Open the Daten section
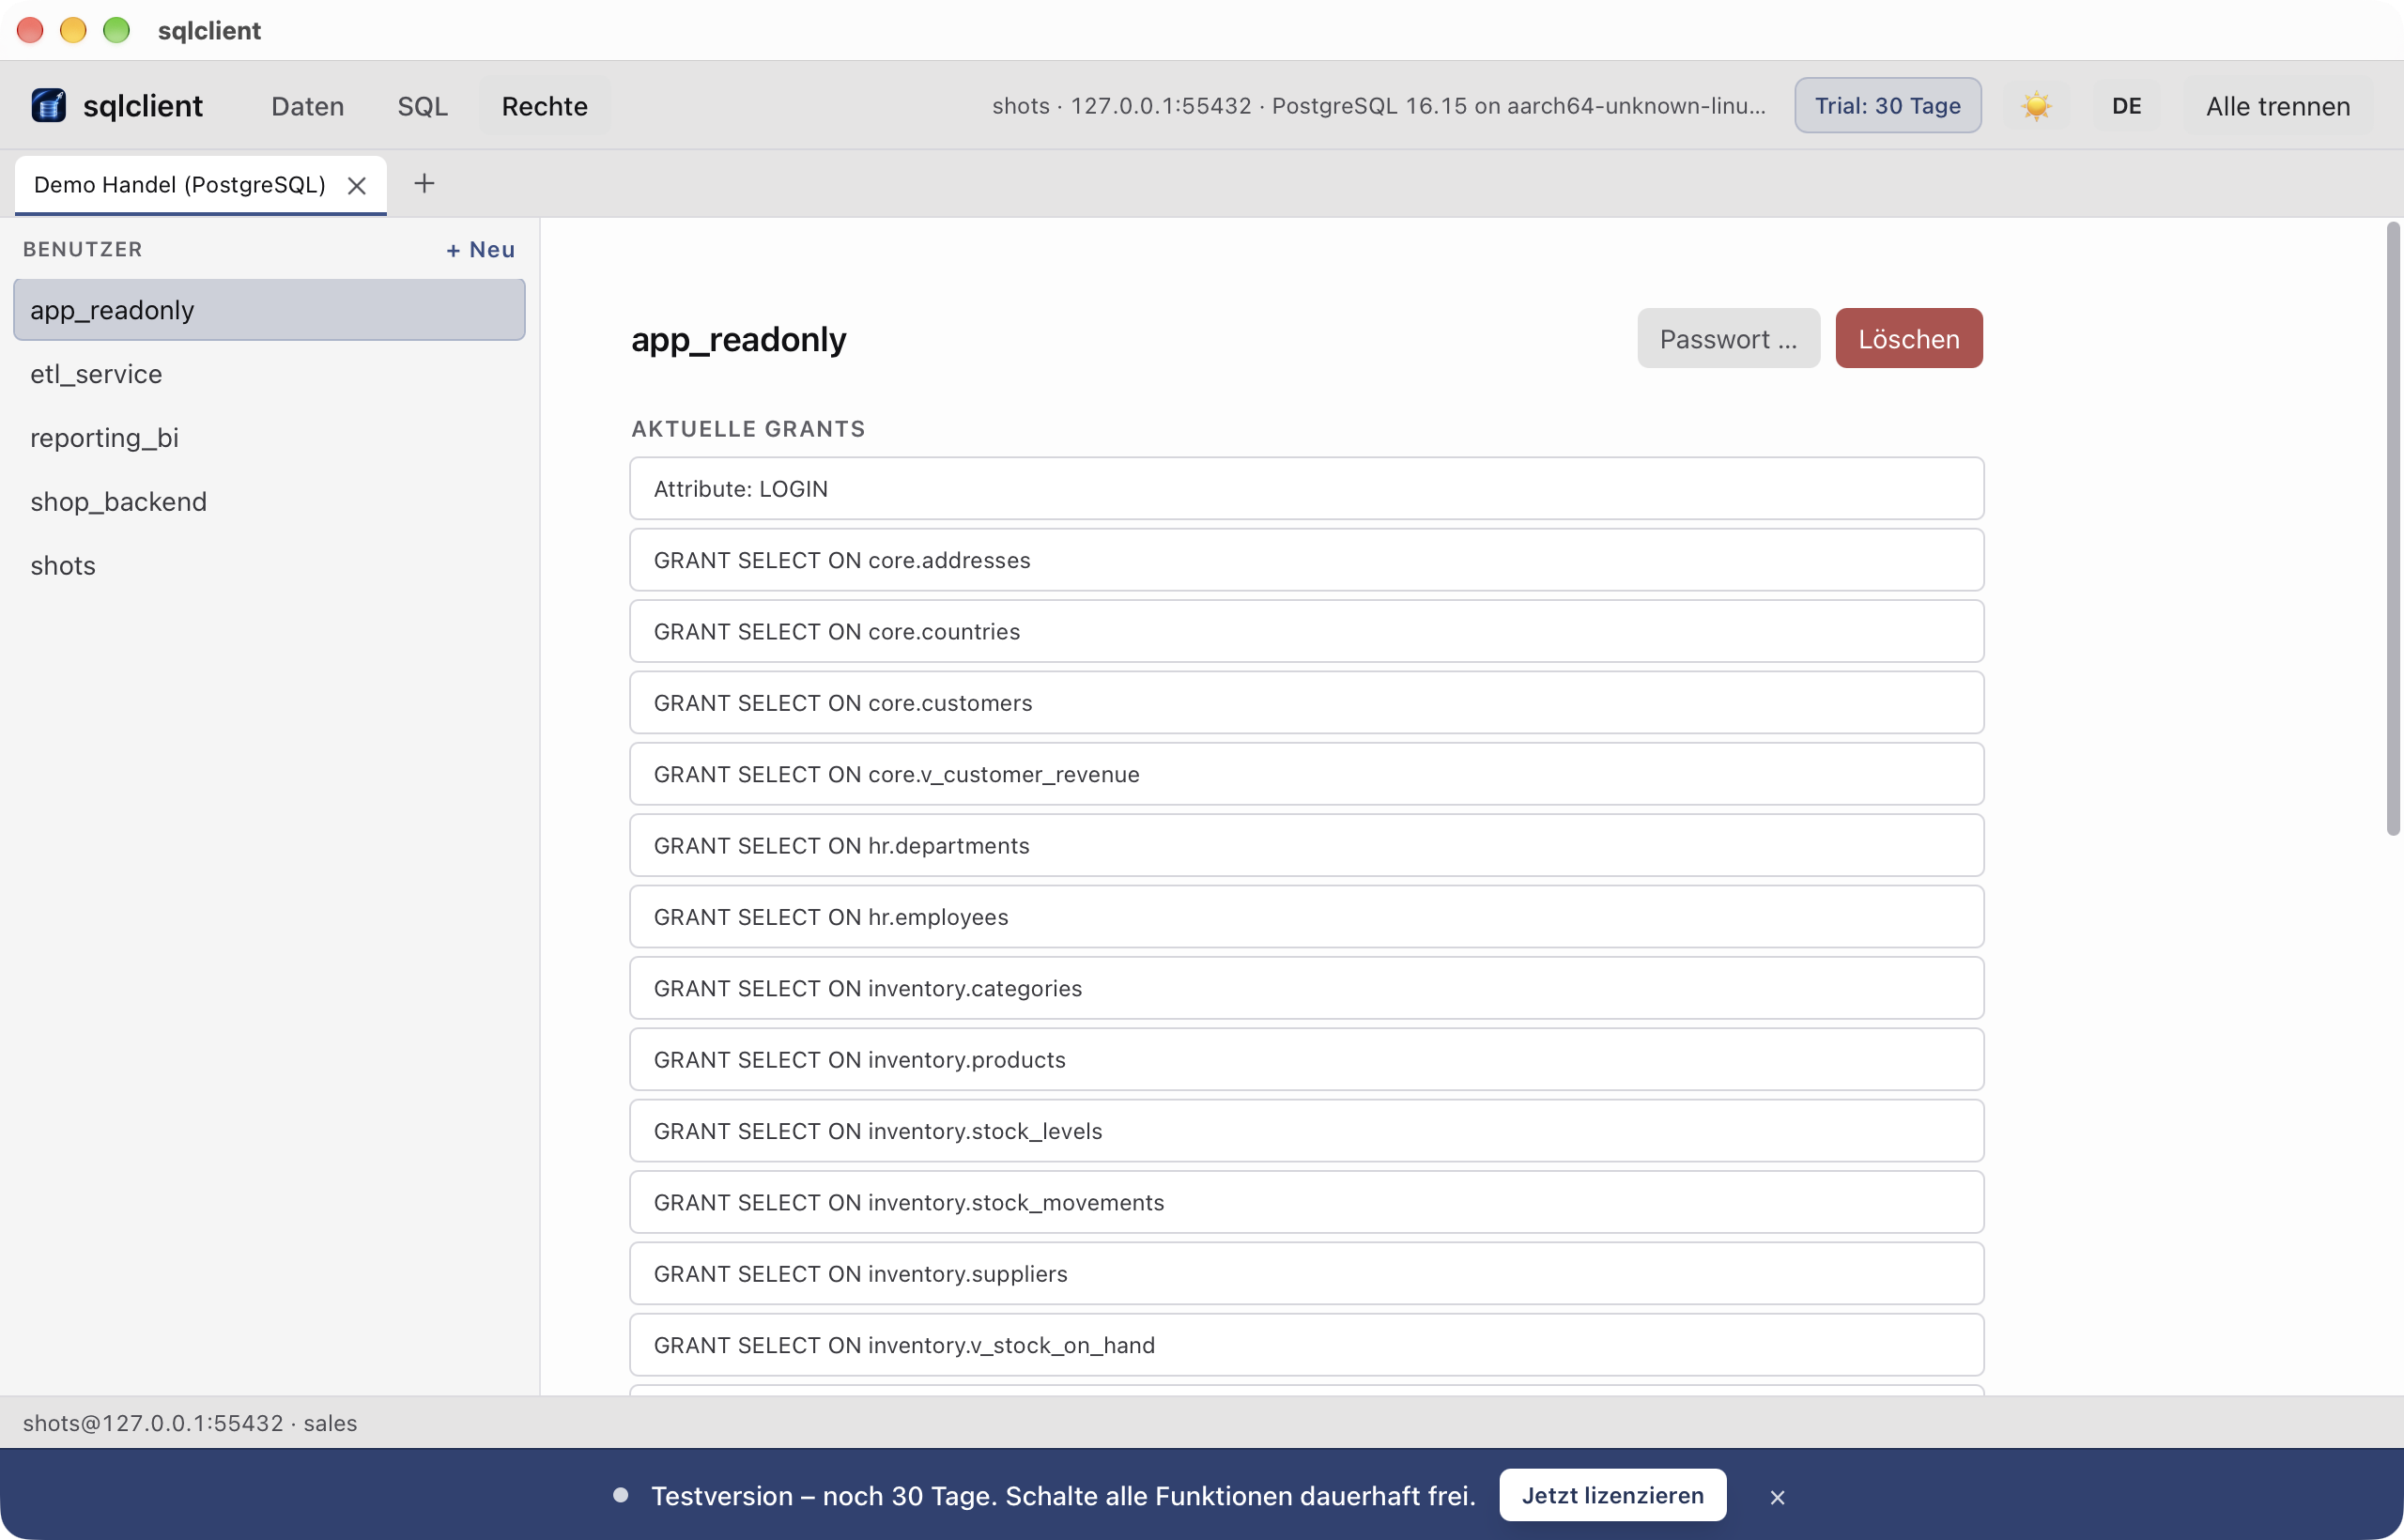The width and height of the screenshot is (2404, 1540). [x=308, y=106]
